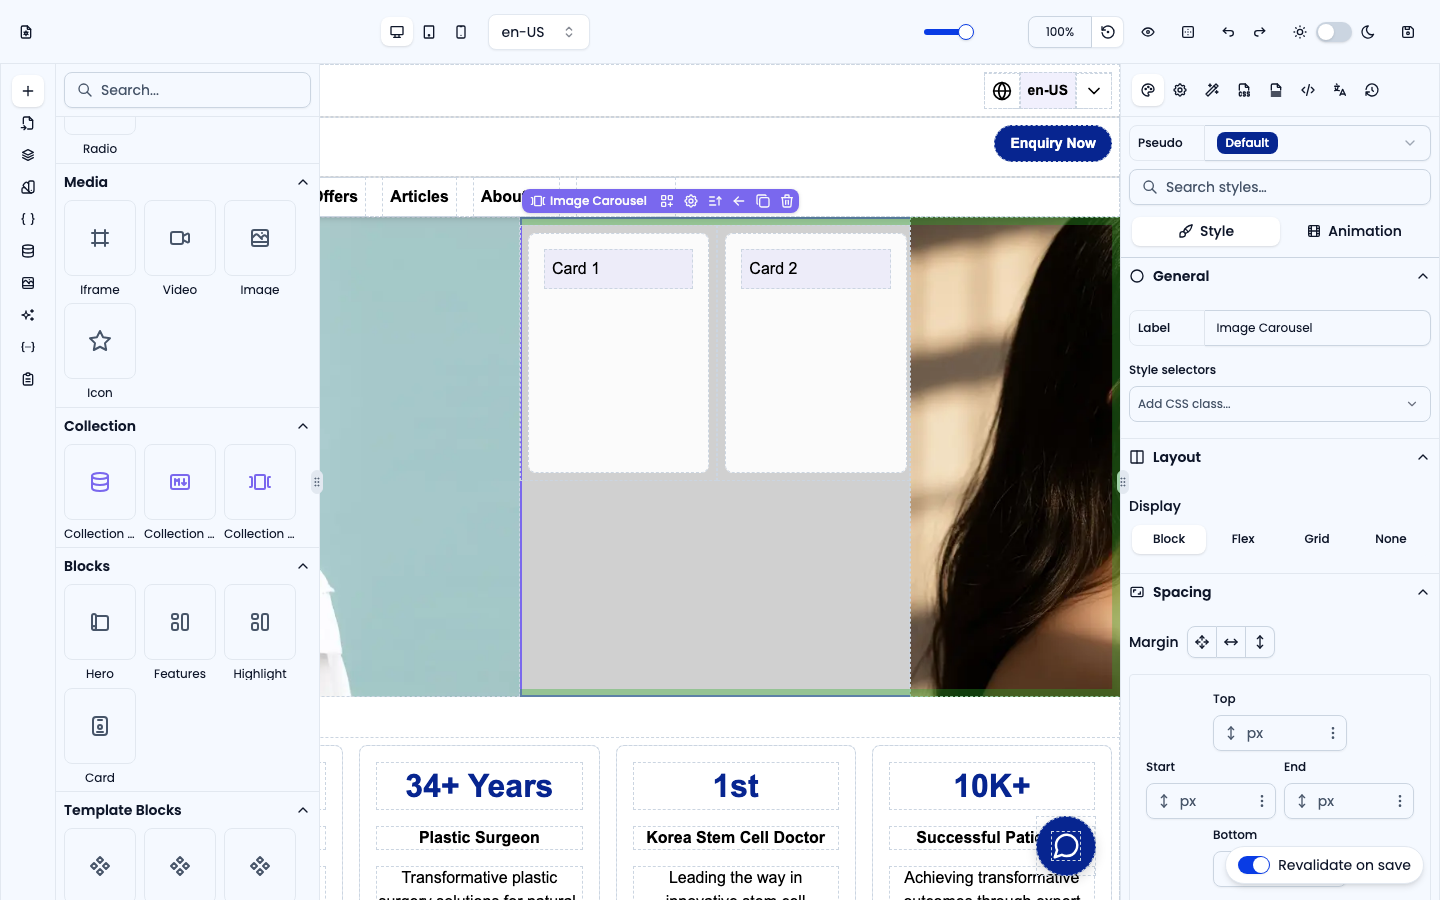Screen dimensions: 1440x900
Task: Open the Pseudo Default dropdown
Action: pyautogui.click(x=1317, y=143)
